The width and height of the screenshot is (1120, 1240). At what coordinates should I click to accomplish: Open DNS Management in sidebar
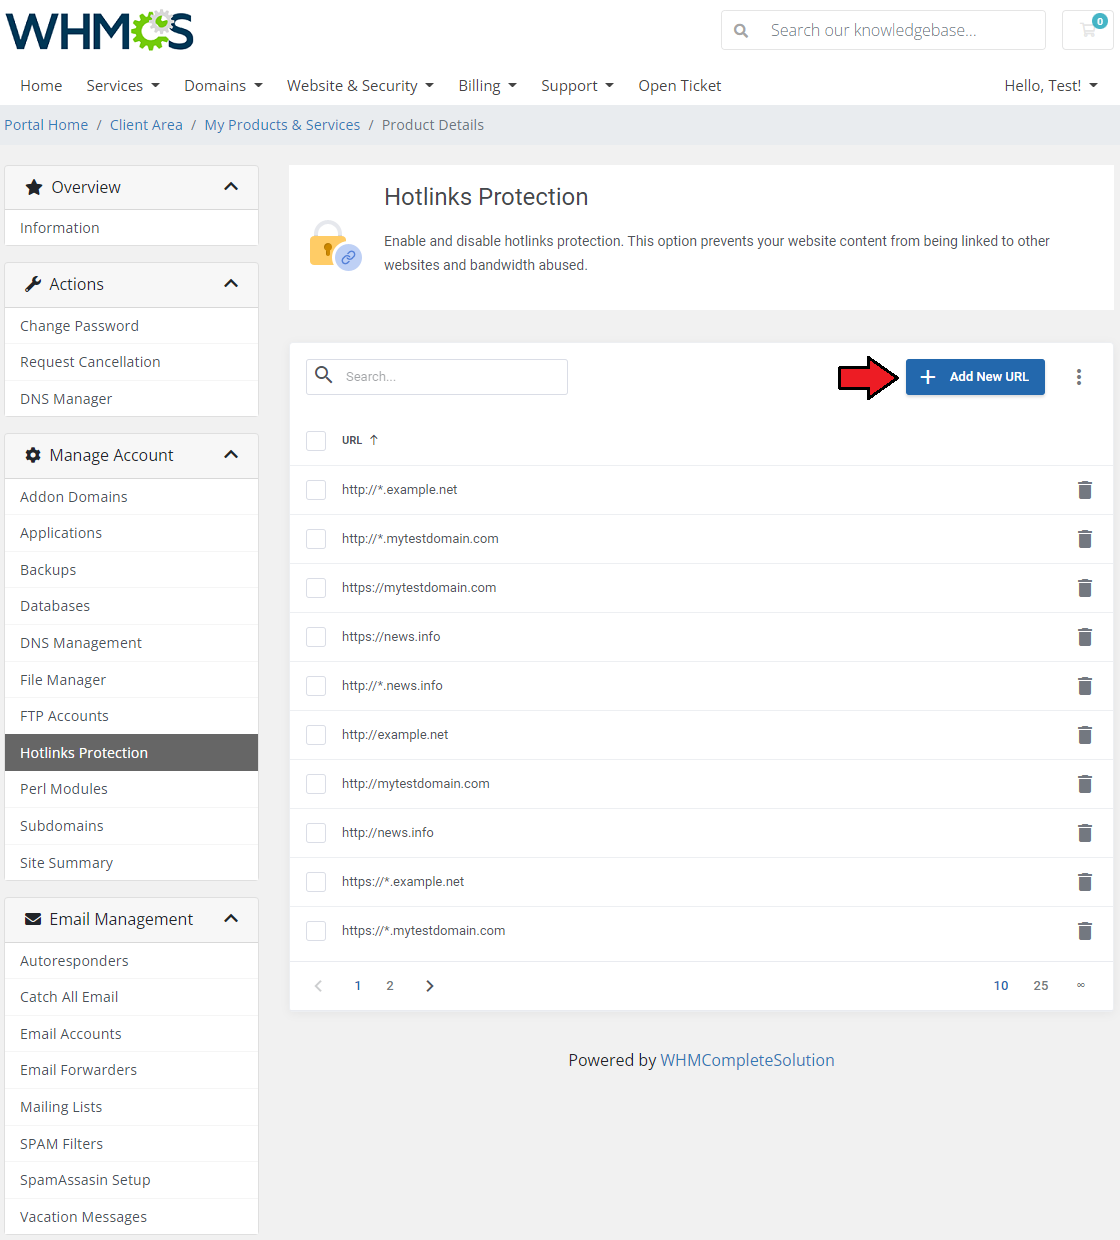coord(131,643)
